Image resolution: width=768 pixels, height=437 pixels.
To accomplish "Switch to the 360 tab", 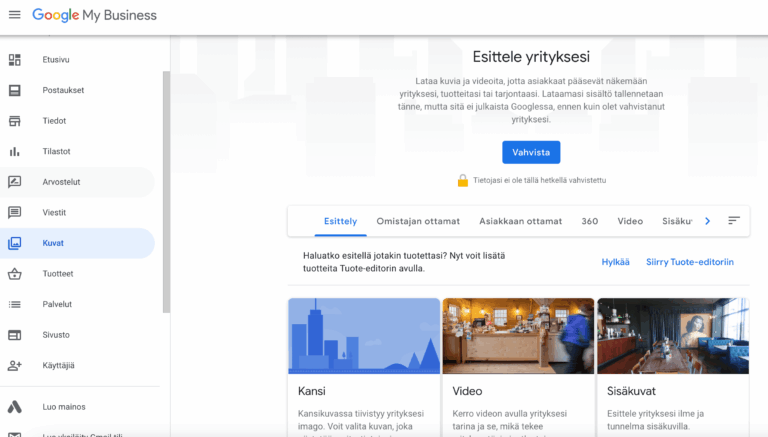I will (590, 221).
